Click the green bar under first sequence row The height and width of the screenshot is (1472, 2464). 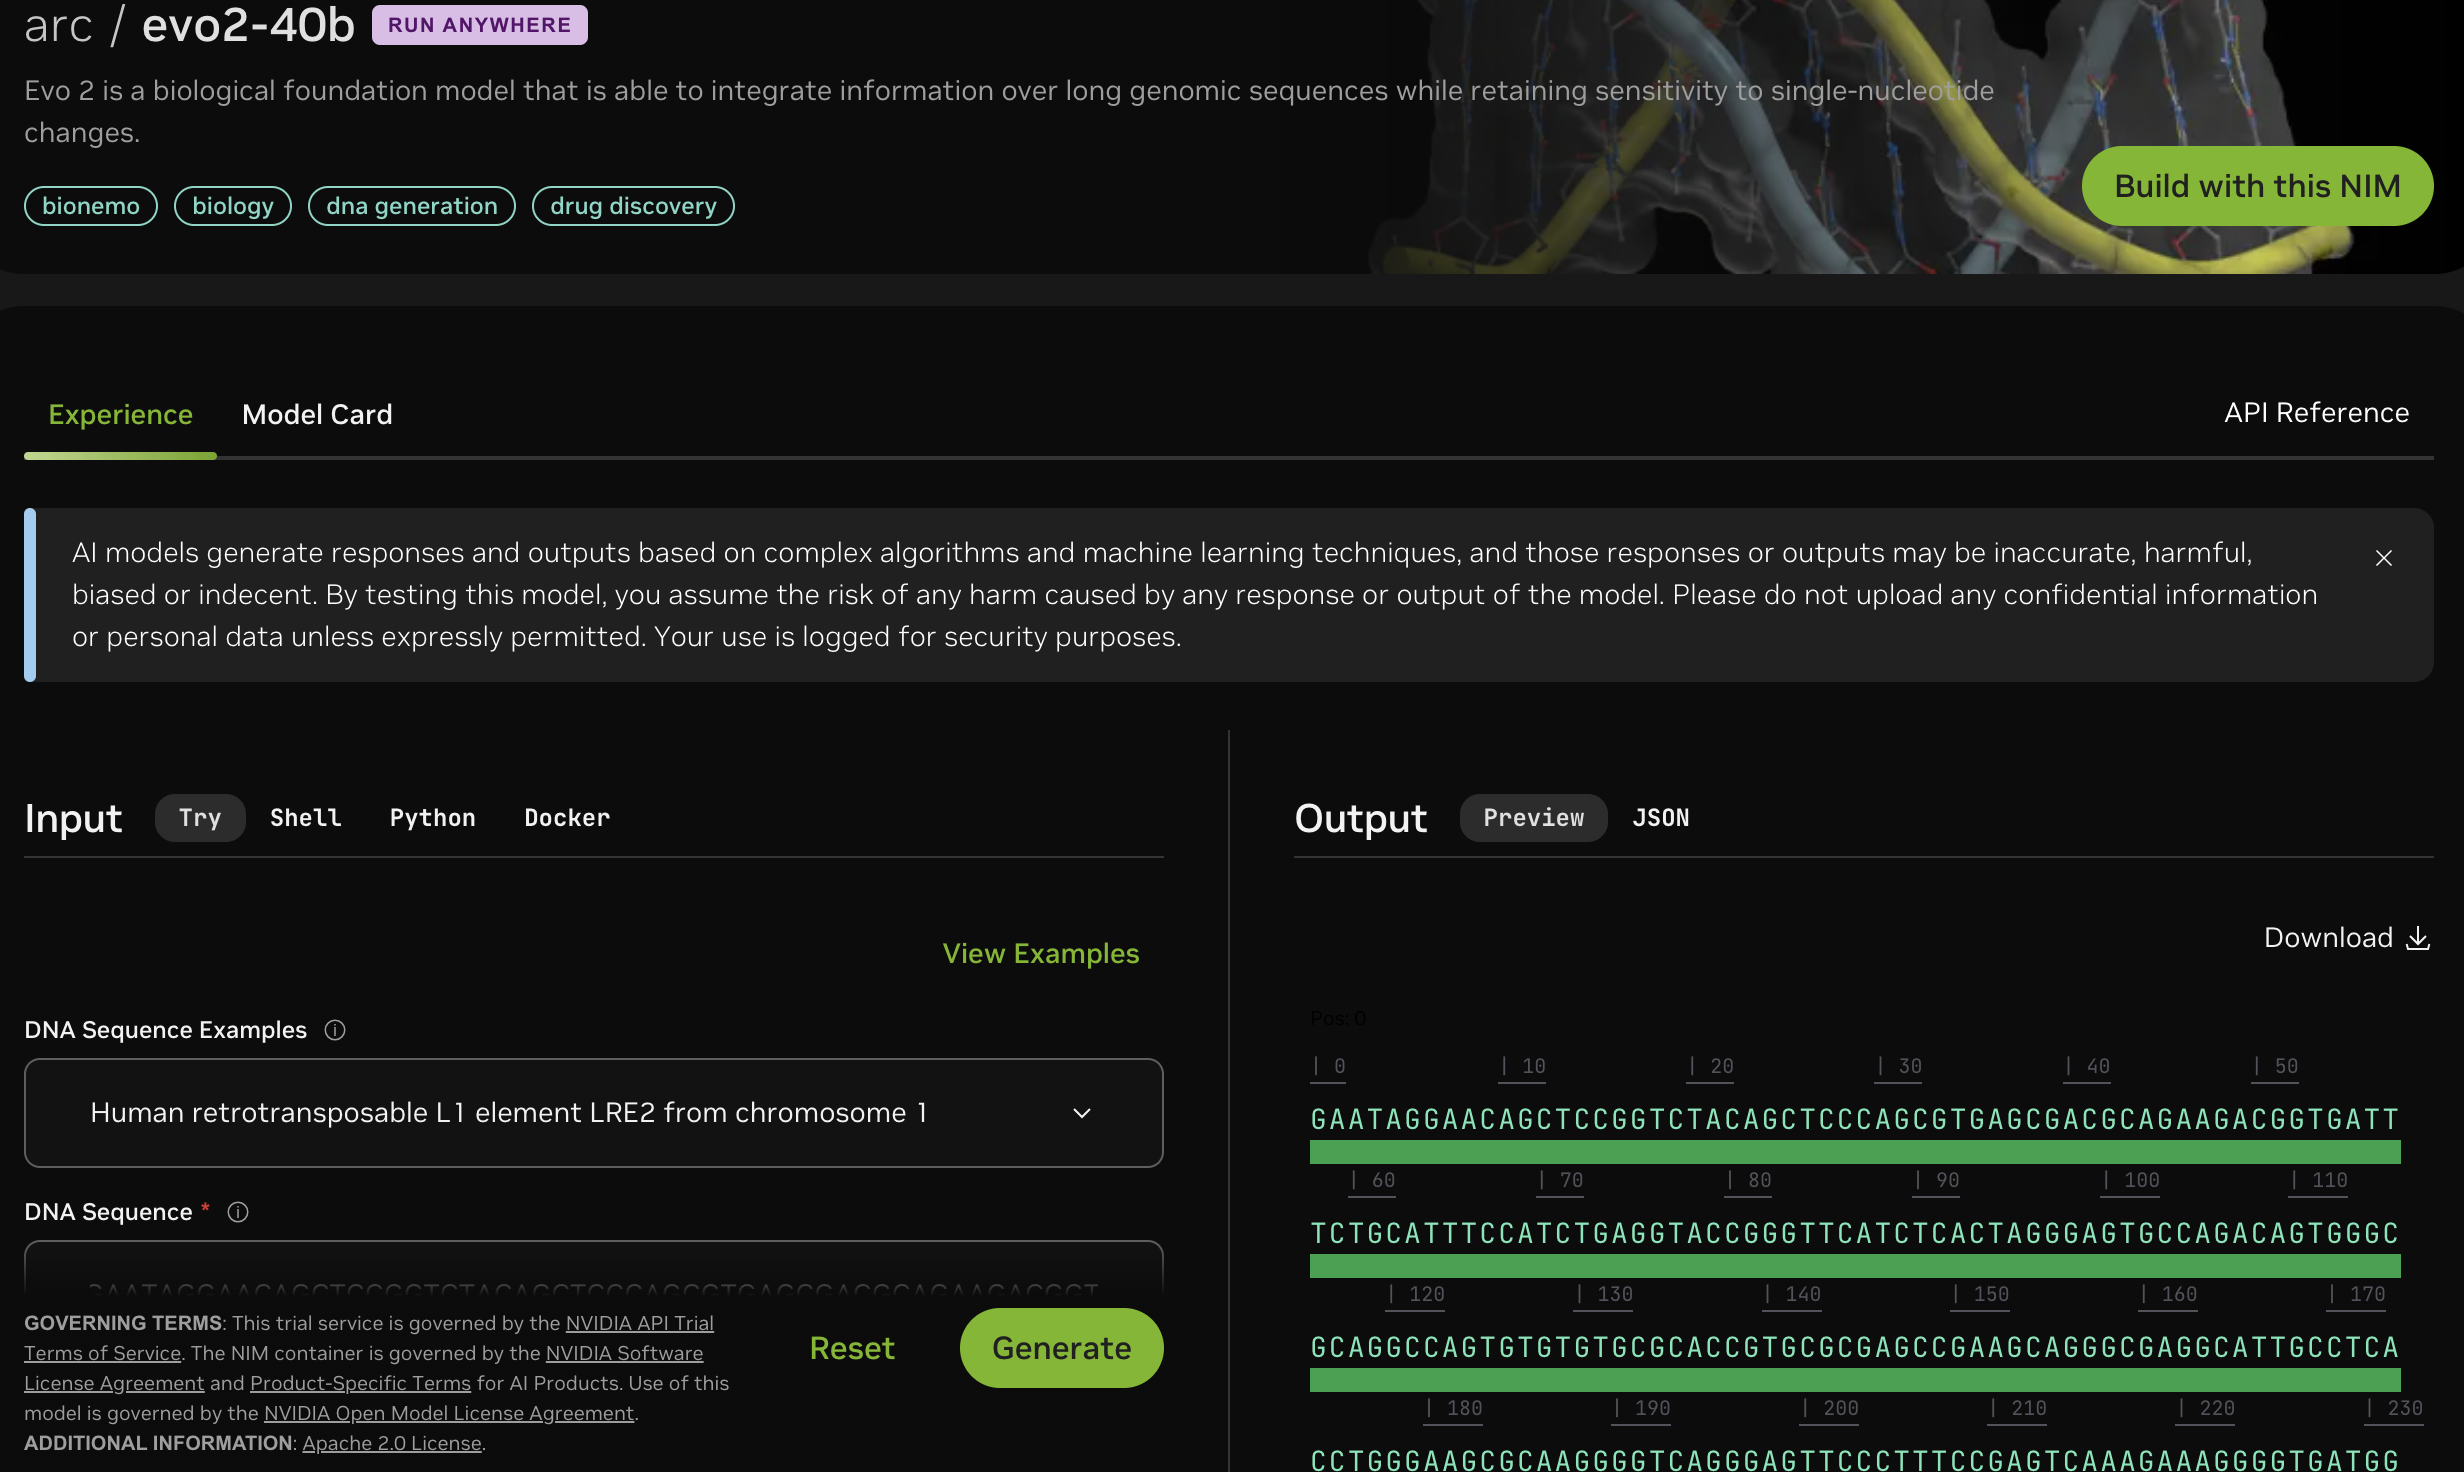click(1854, 1152)
